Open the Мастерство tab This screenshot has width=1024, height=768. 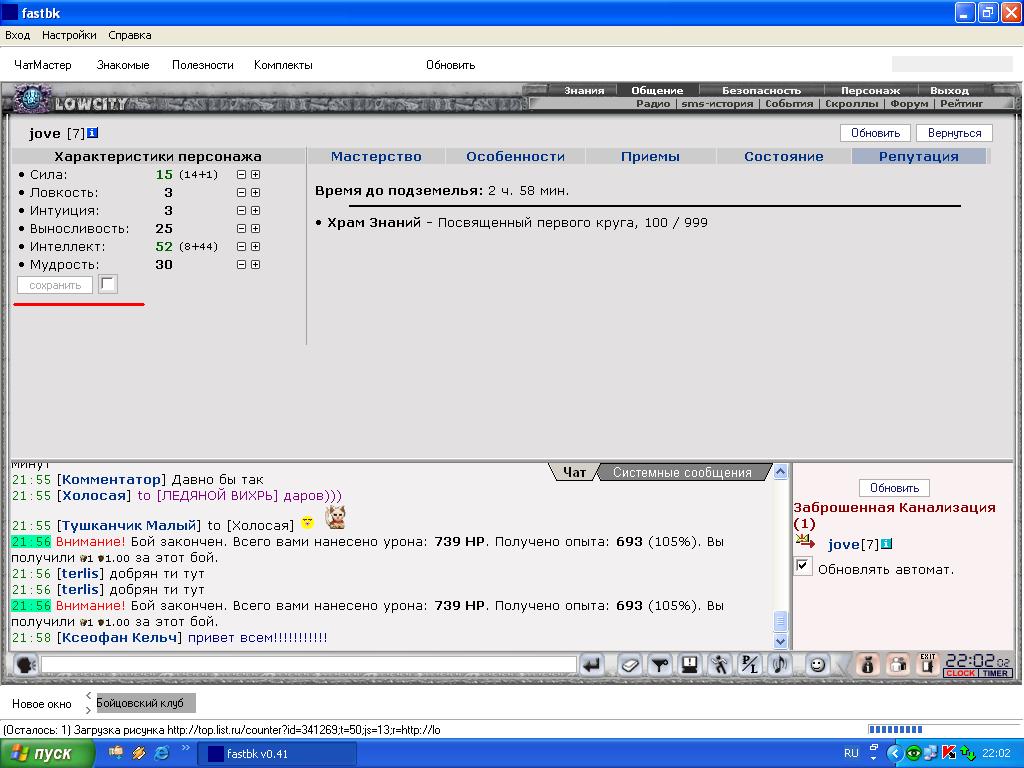pyautogui.click(x=376, y=156)
